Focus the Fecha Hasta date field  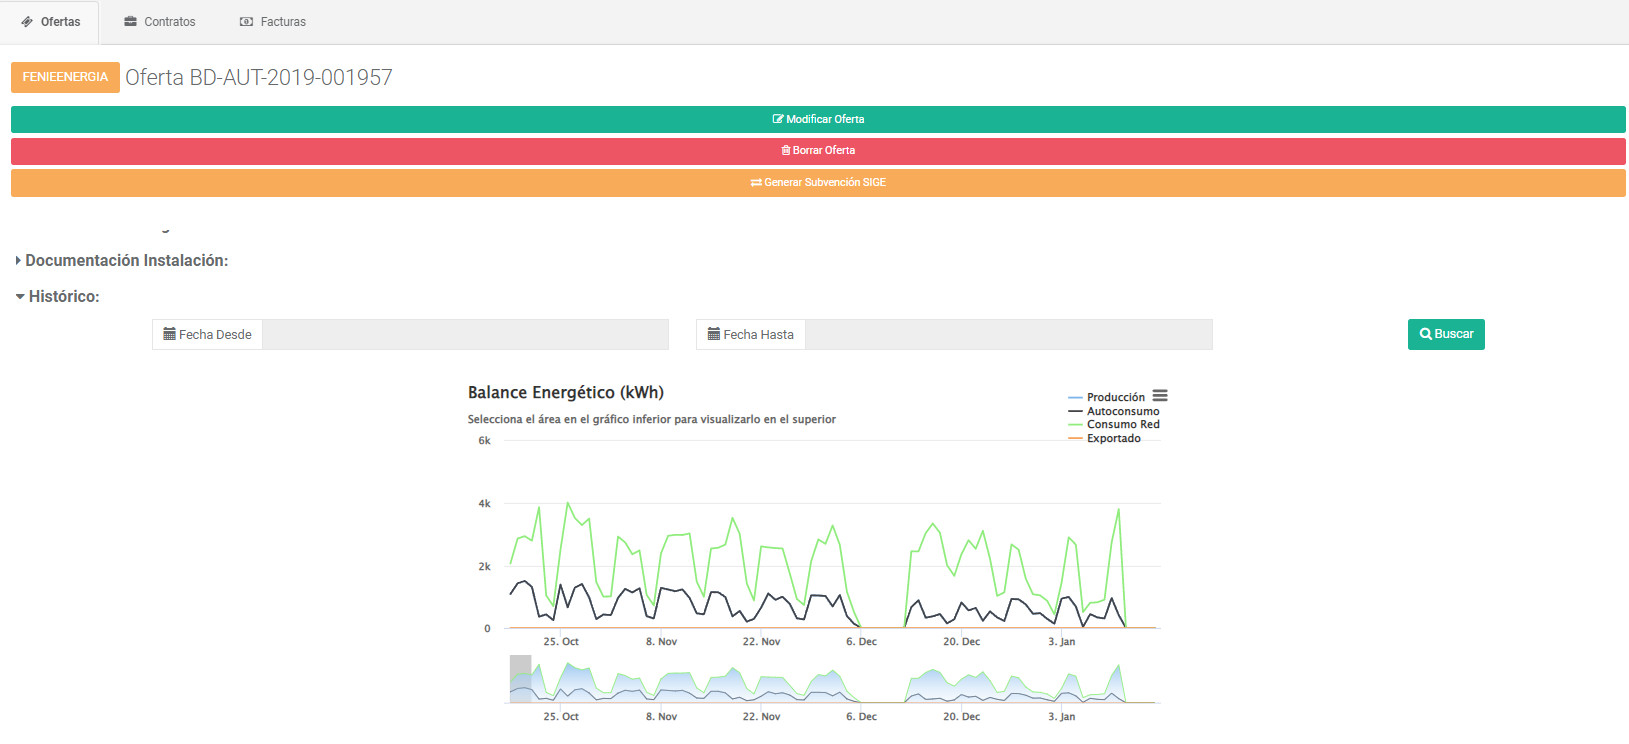pyautogui.click(x=1009, y=335)
